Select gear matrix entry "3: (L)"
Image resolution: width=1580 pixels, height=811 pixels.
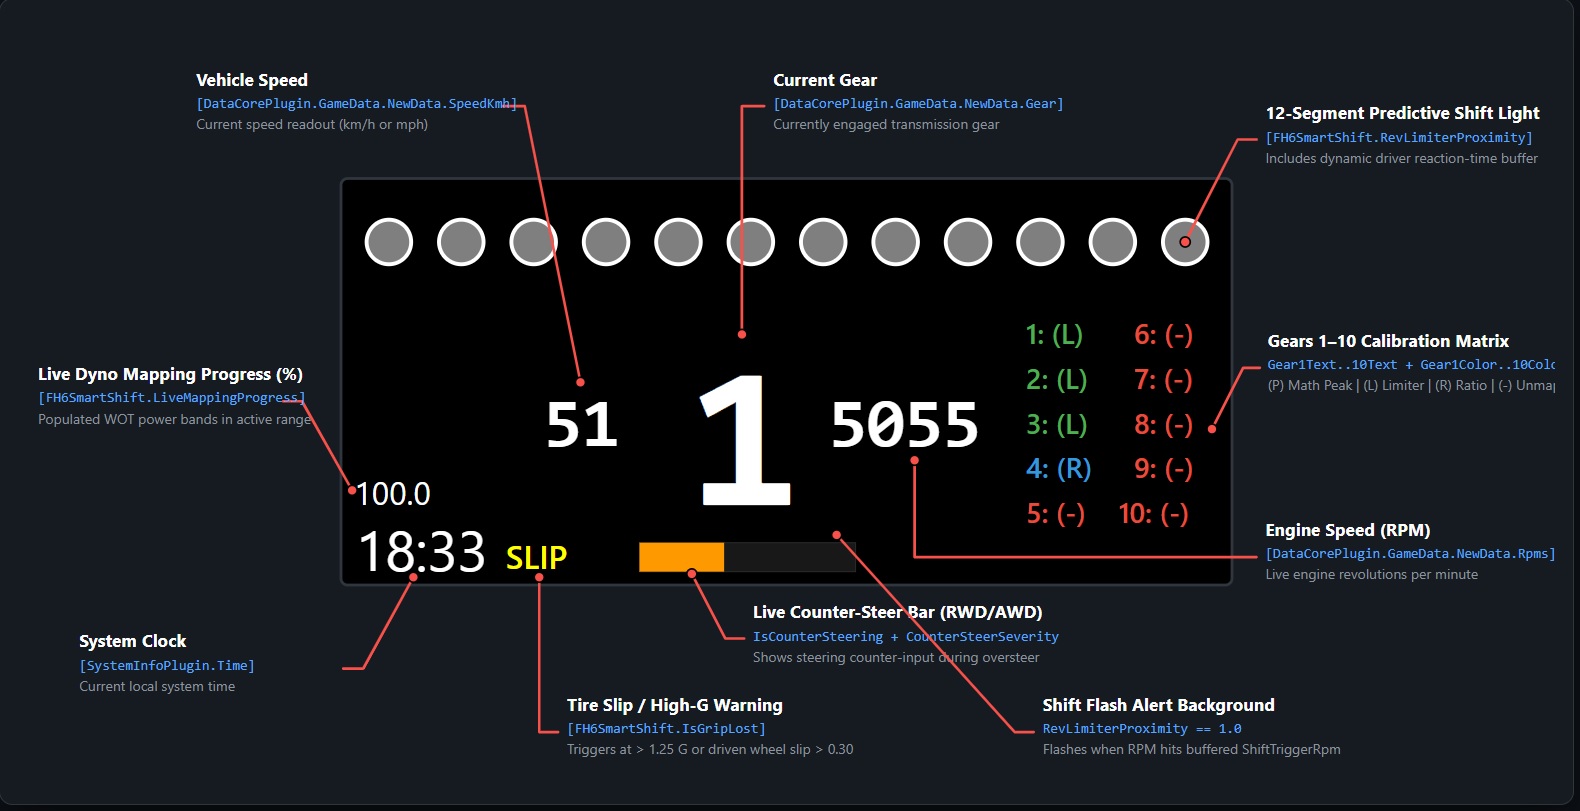pos(1056,425)
